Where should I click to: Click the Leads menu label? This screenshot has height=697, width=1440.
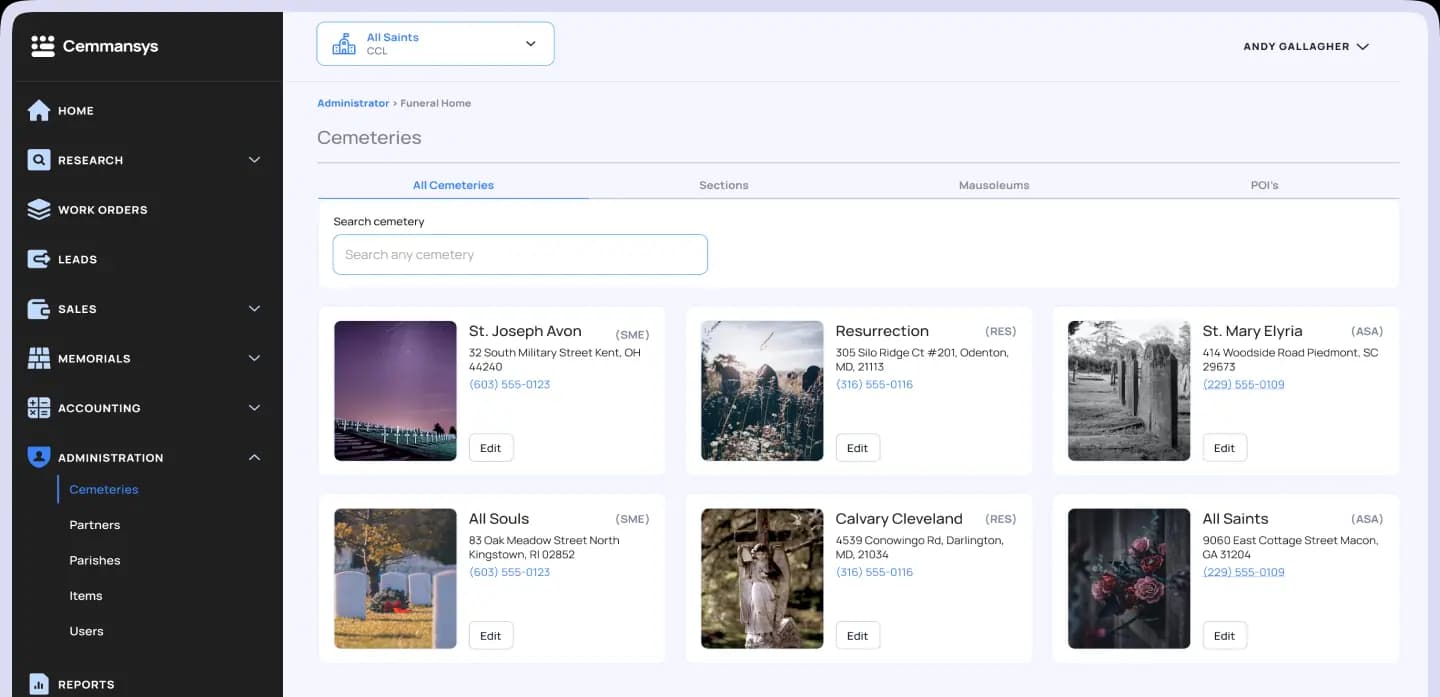(78, 259)
